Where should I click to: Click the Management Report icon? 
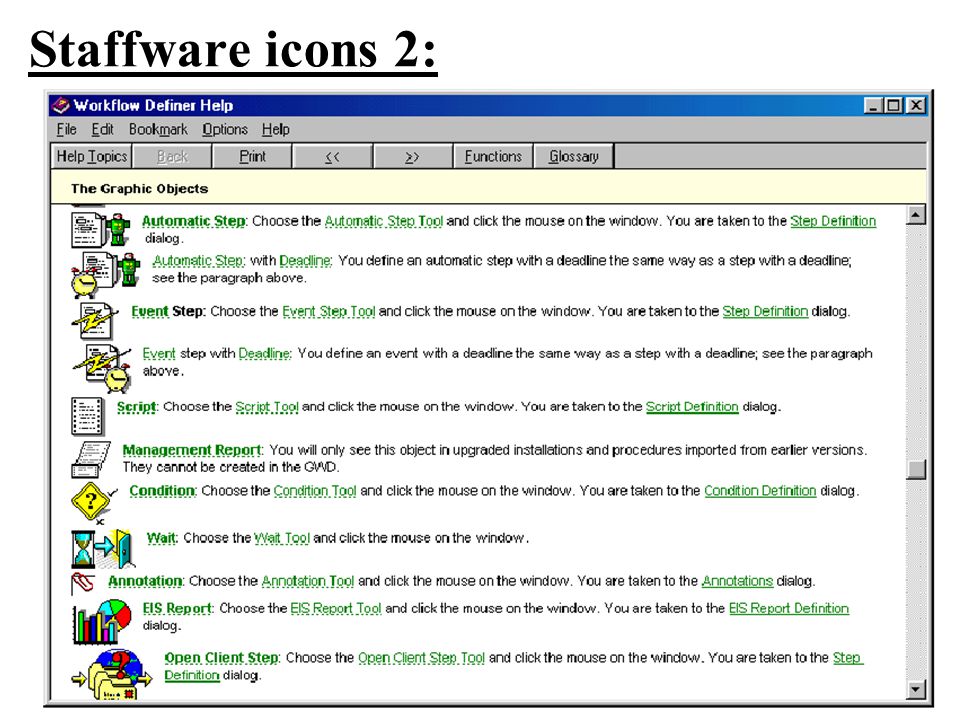[x=90, y=459]
